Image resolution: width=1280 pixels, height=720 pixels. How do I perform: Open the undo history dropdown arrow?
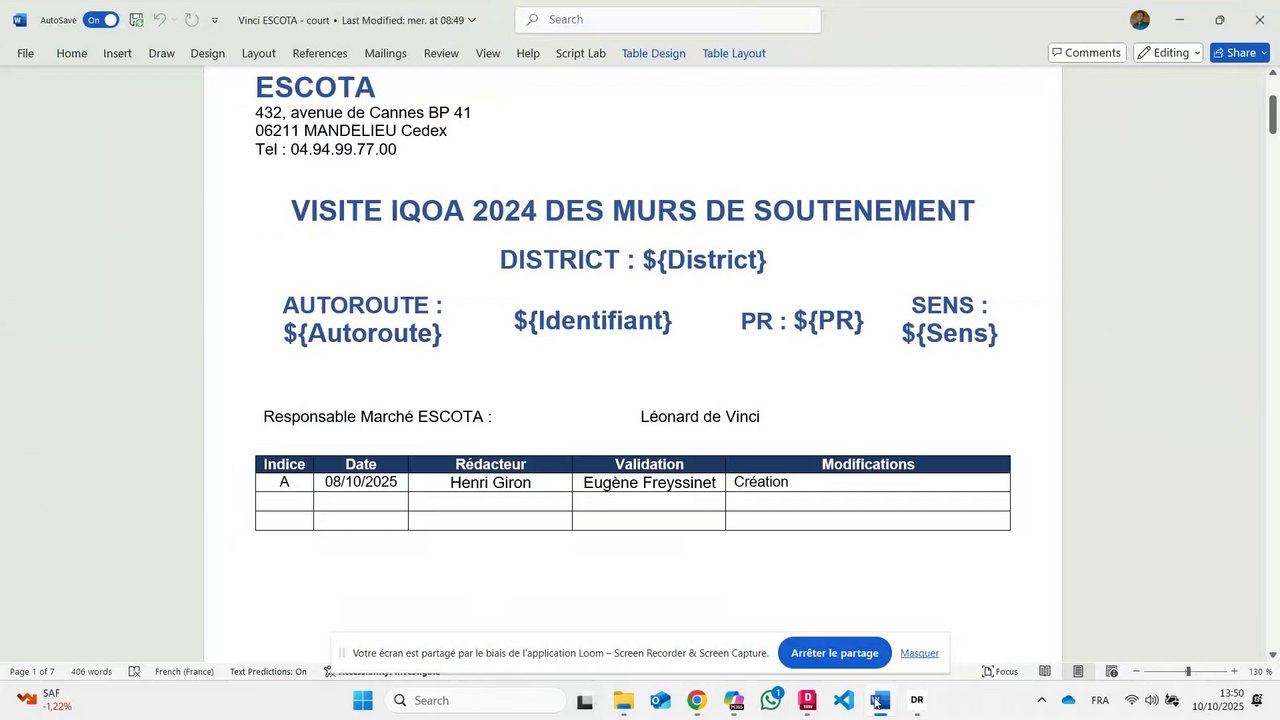(174, 20)
